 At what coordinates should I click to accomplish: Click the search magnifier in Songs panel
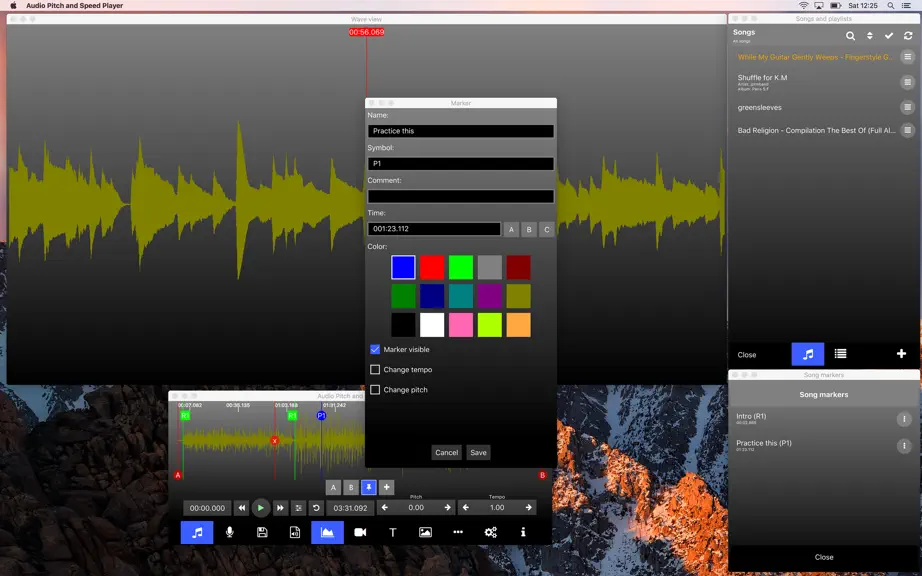[850, 36]
